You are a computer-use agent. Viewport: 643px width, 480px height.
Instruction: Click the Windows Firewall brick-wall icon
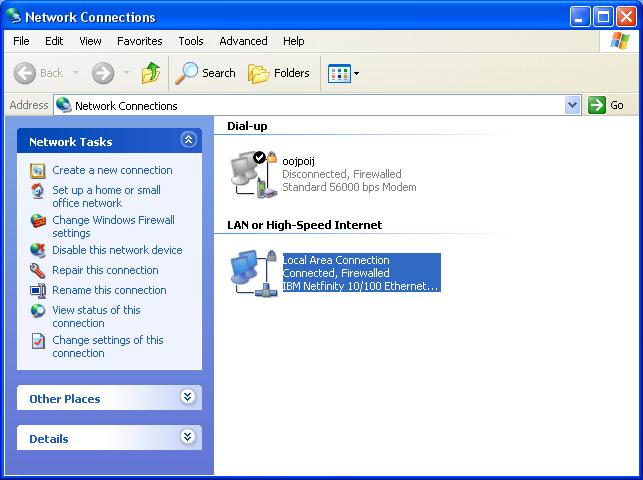click(x=38, y=221)
